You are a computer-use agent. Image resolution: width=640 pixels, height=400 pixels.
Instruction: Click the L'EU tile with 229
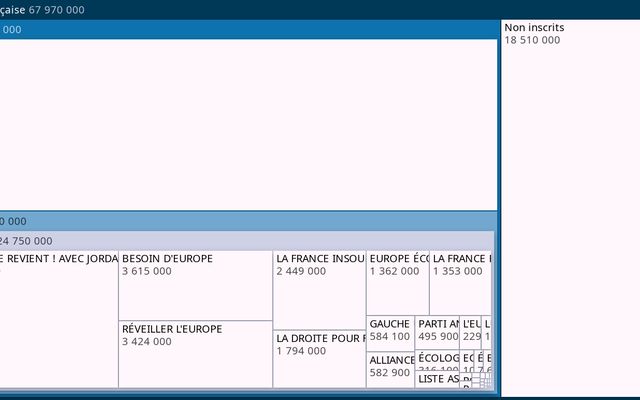coord(471,331)
